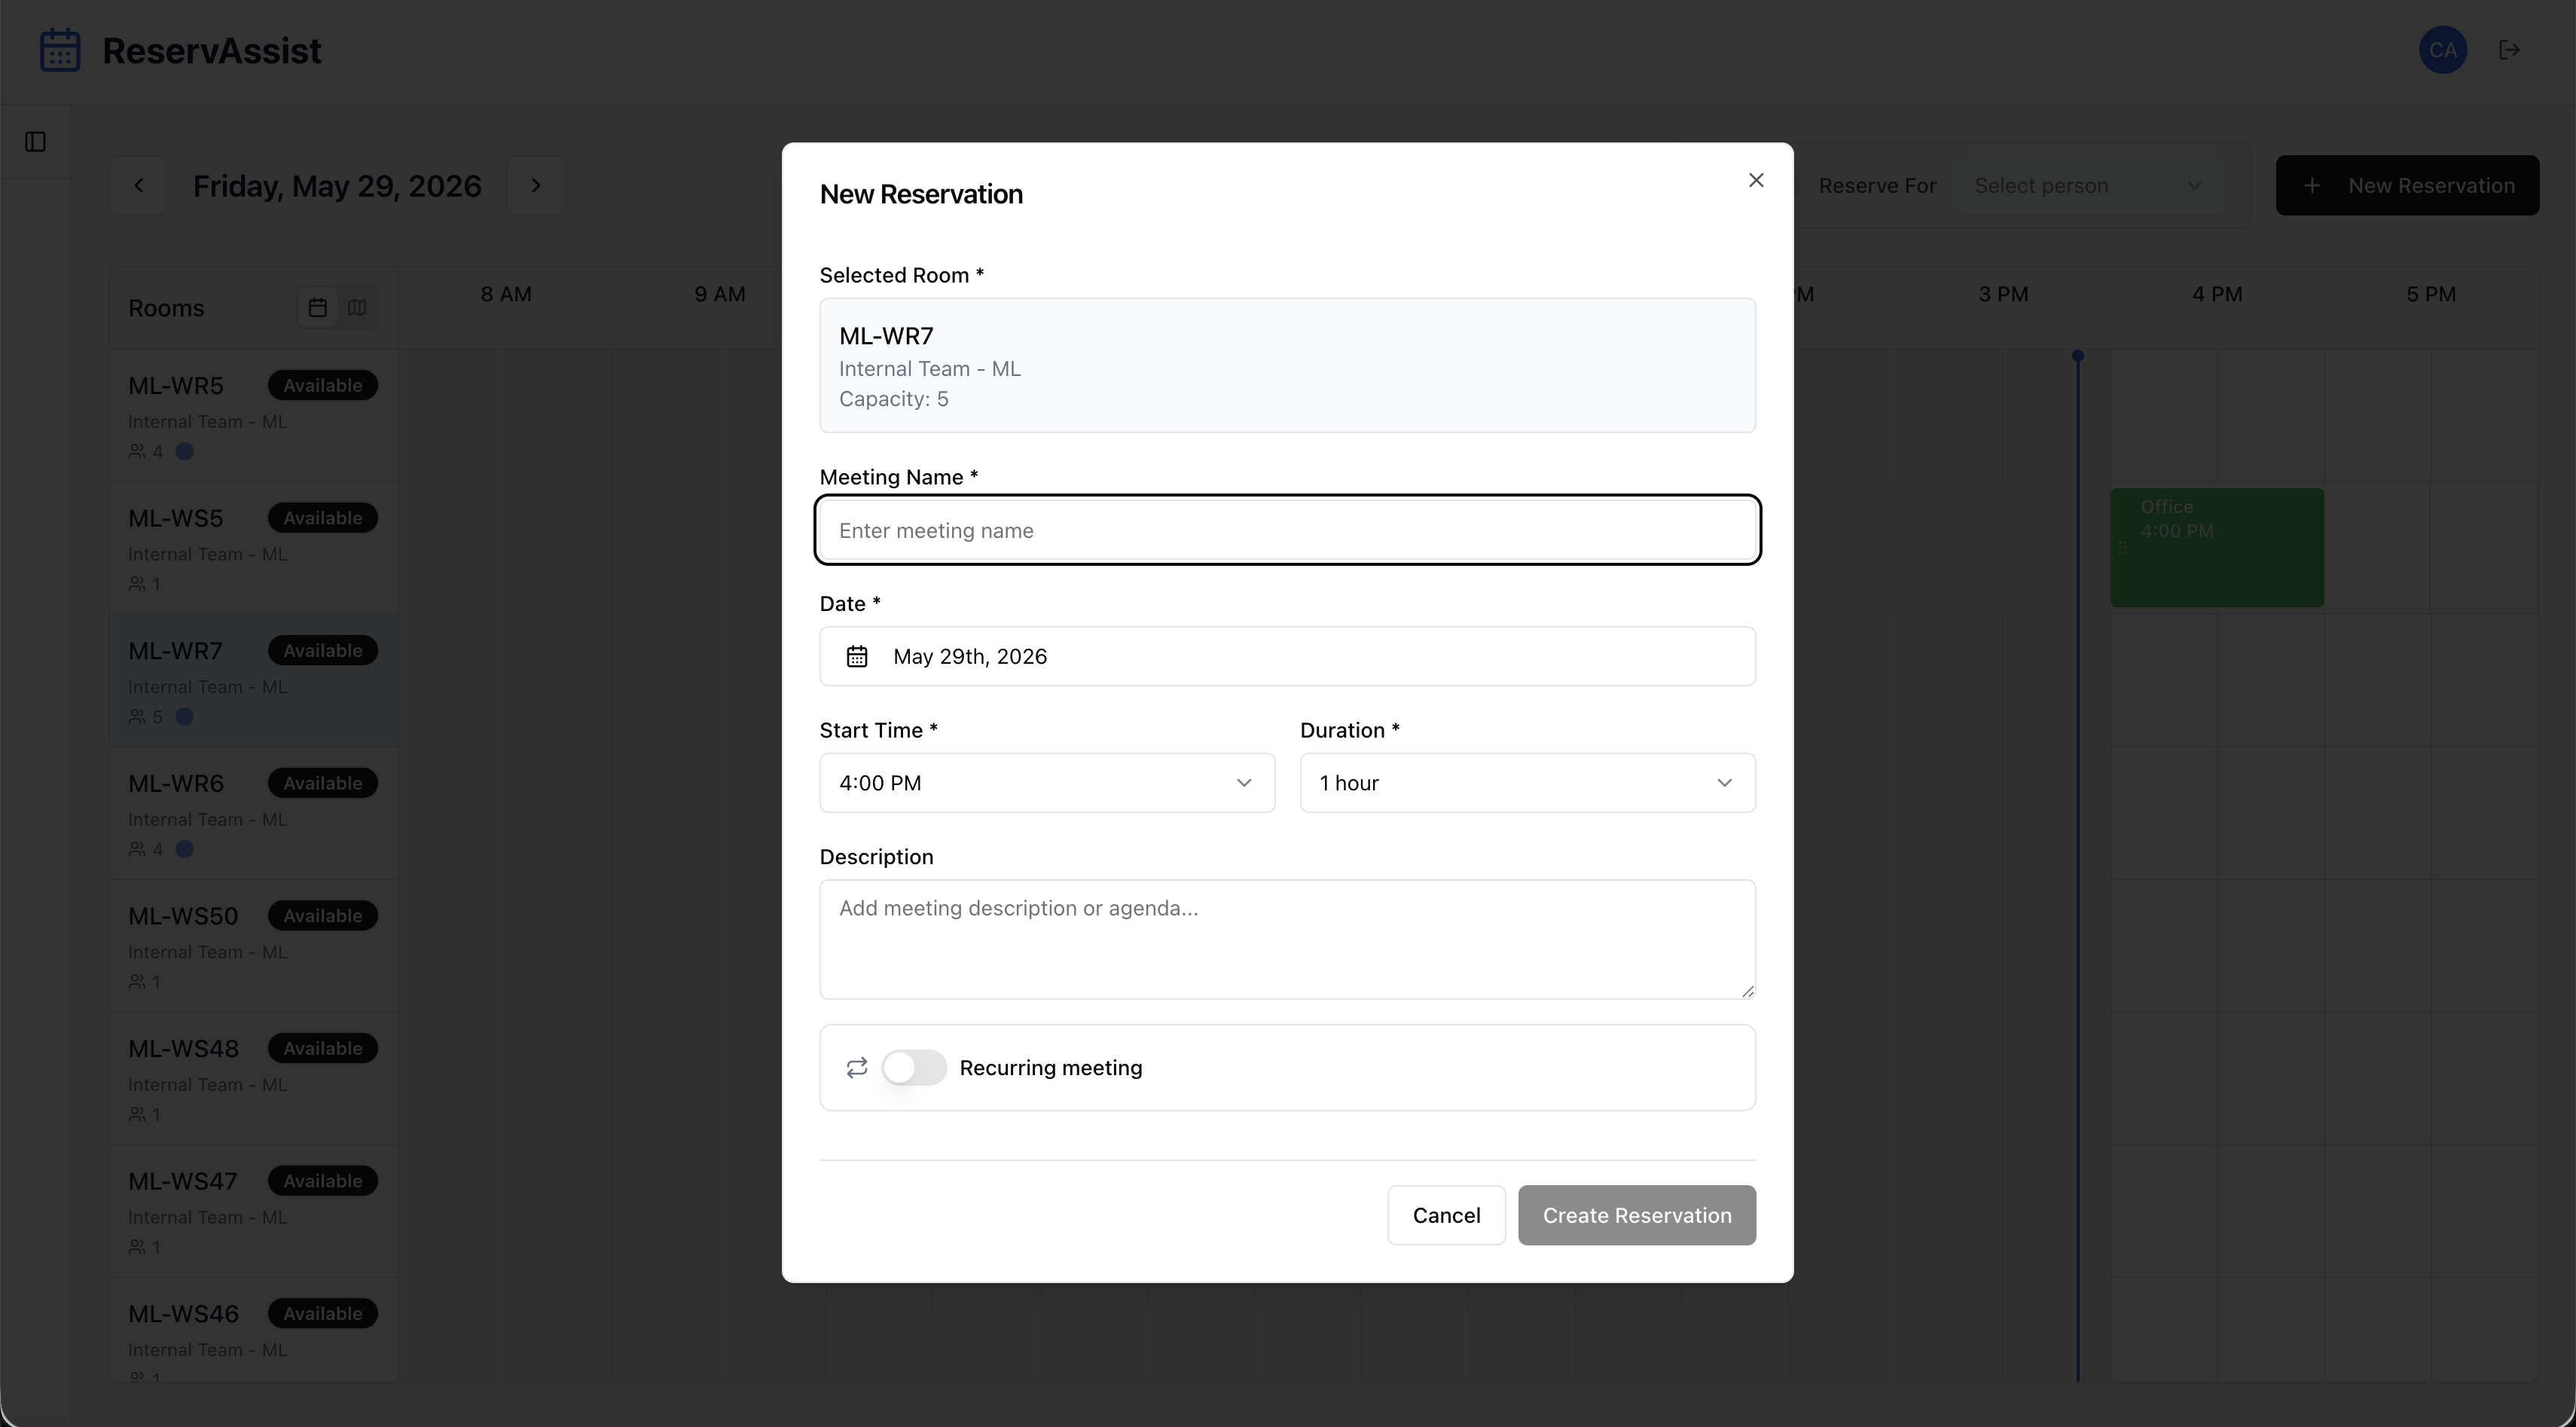Click the 4 PM column header
This screenshot has height=1427, width=2576.
[x=2217, y=294]
